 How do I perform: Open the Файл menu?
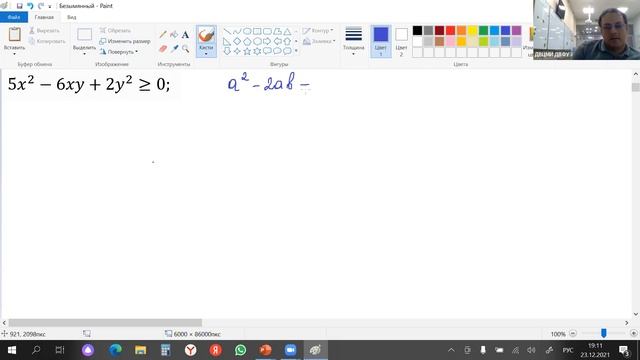coord(14,17)
